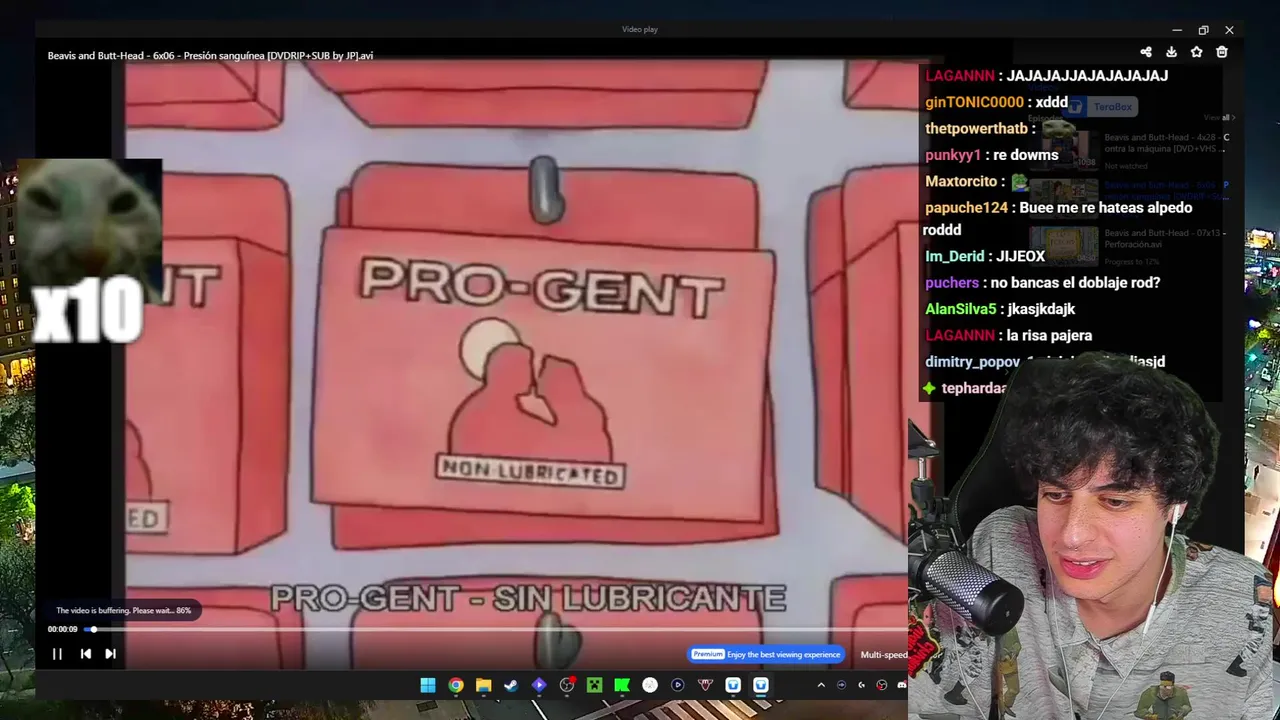Viewport: 1280px width, 720px height.
Task: Click the video title 'Beavis and Butt-Head - 6x06'
Action: 210,56
